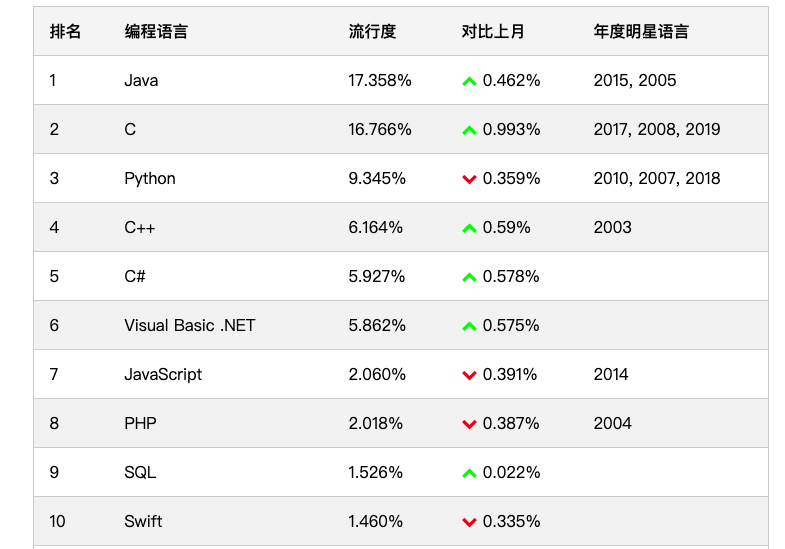Click the 流行度 column header
Screen dimensions: 785x549
tap(372, 31)
